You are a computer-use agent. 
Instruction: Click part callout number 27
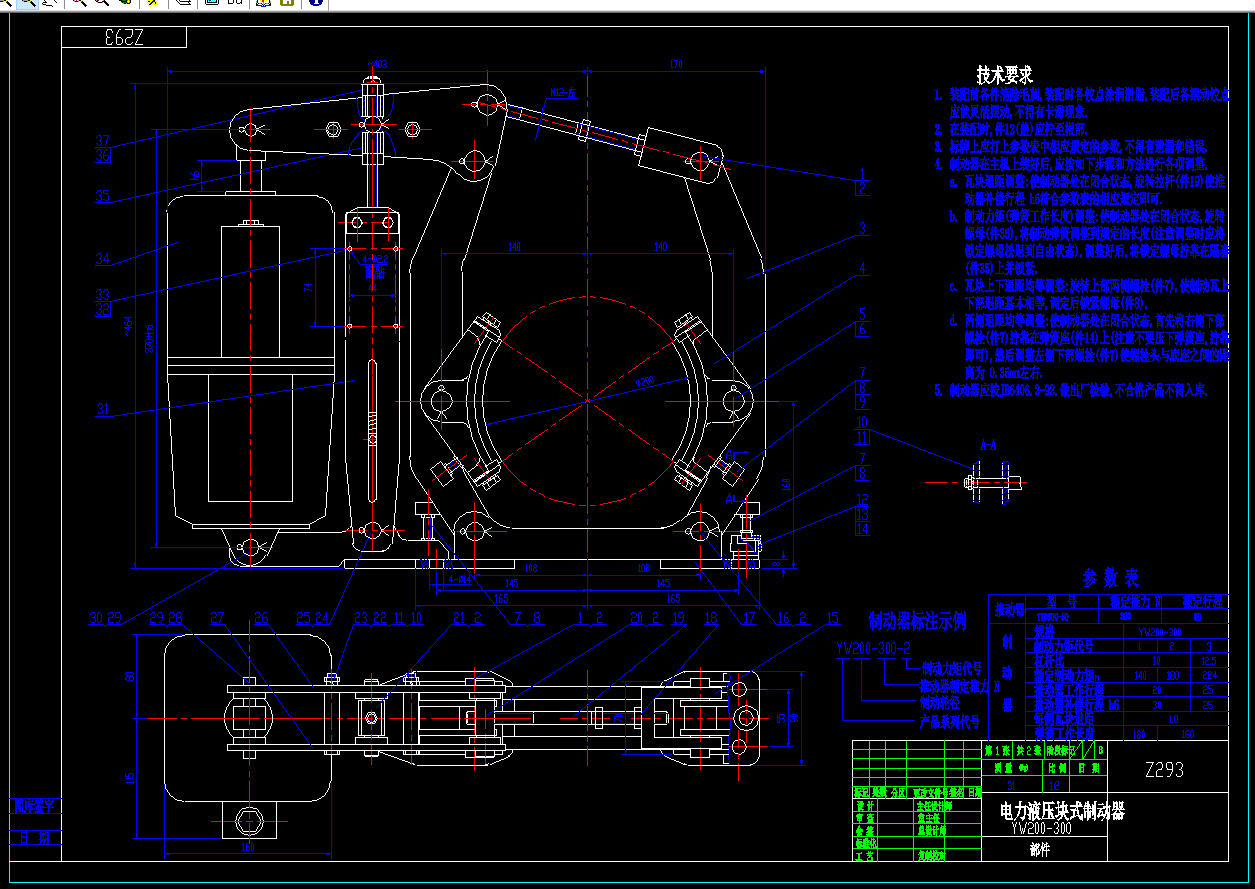[217, 618]
